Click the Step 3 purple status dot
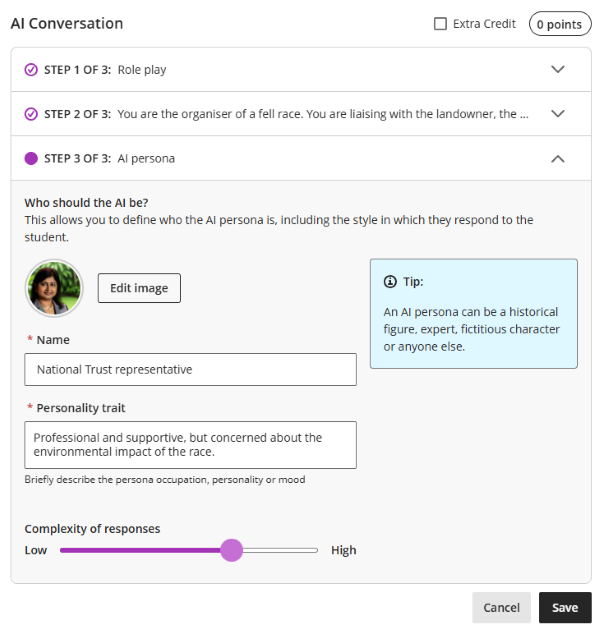600x630 pixels. (31, 158)
